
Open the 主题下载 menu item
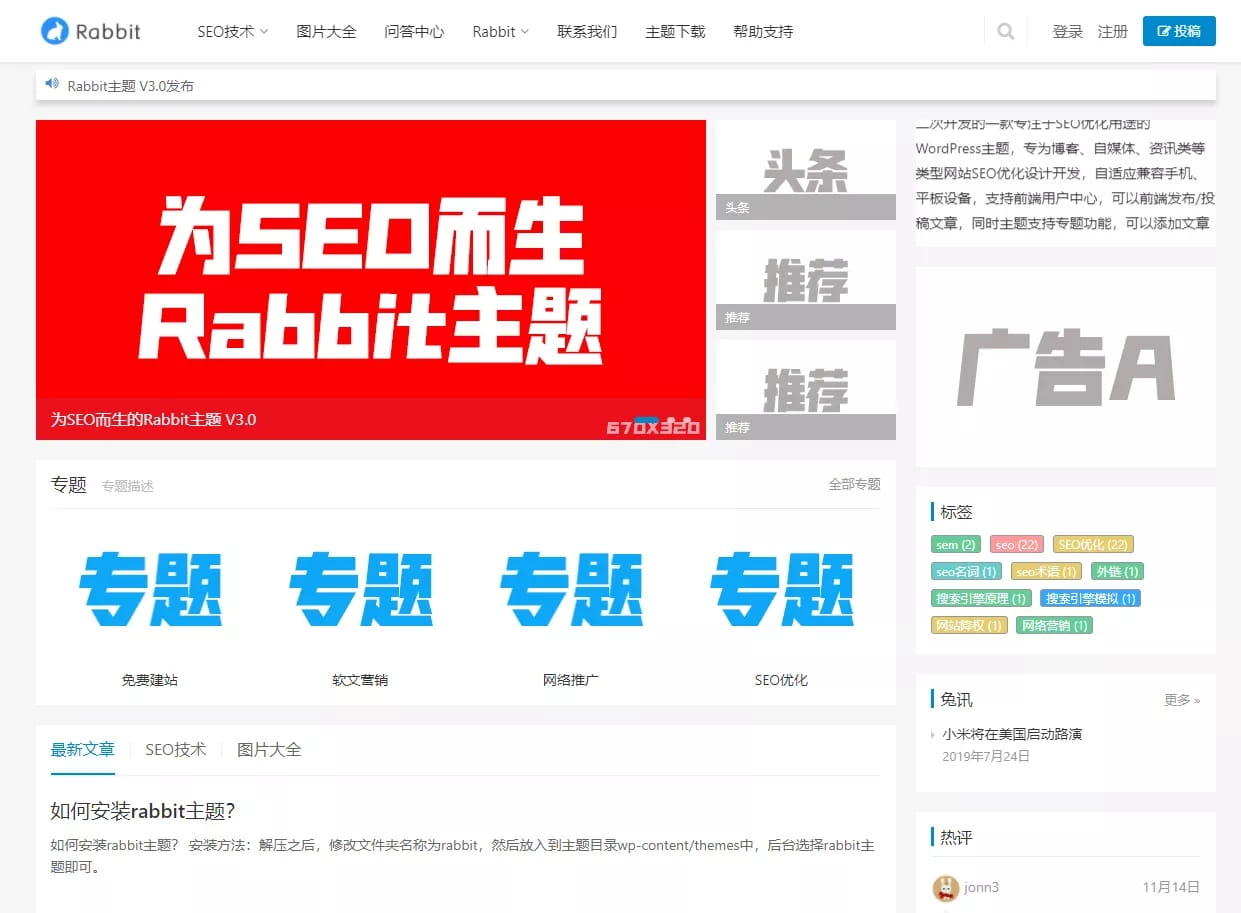674,31
